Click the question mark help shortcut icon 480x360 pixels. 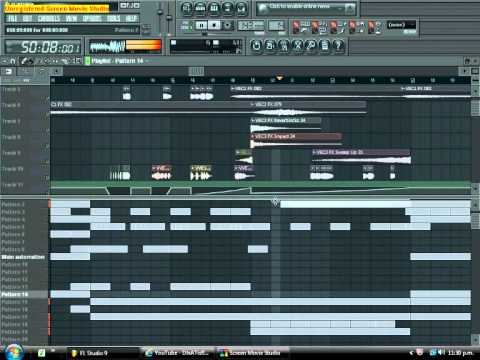[338, 46]
